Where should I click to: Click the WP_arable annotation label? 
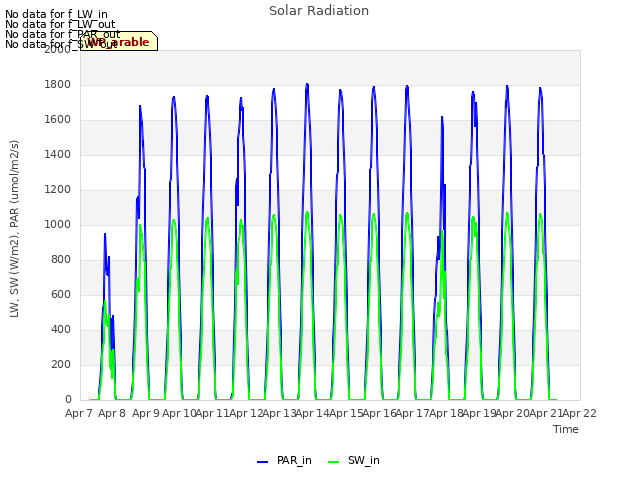point(118,42)
